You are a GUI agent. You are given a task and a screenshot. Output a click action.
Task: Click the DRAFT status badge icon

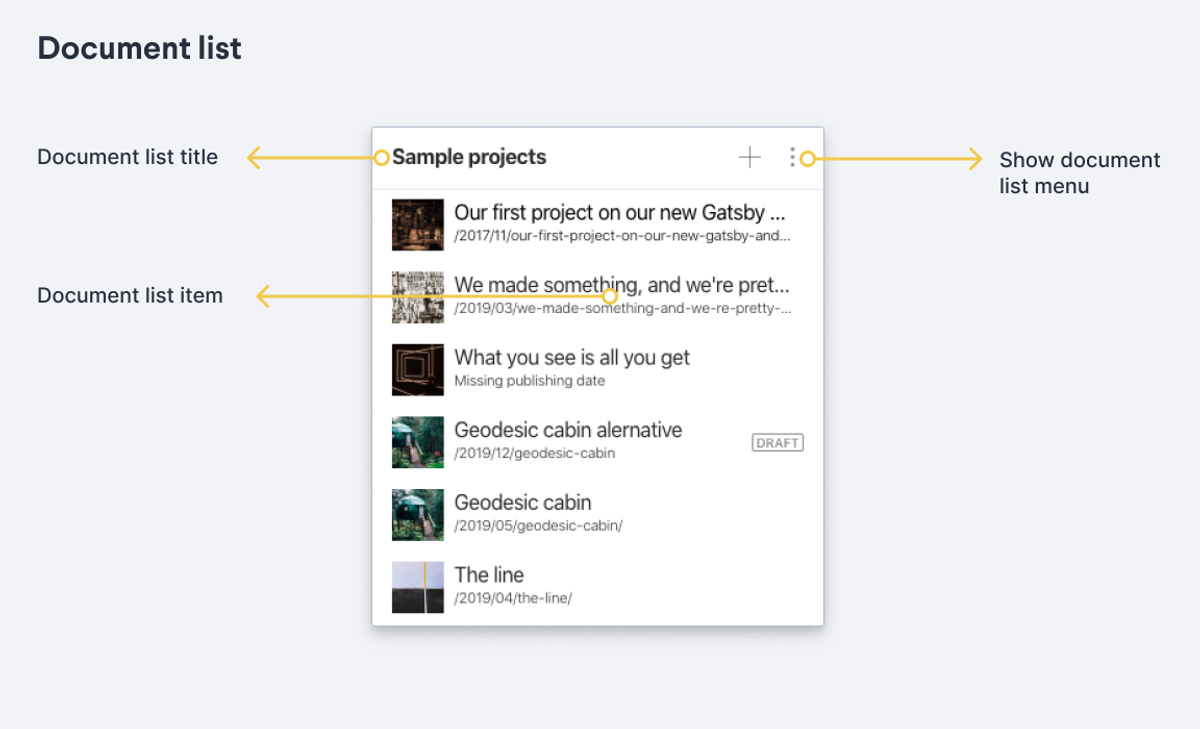[777, 442]
